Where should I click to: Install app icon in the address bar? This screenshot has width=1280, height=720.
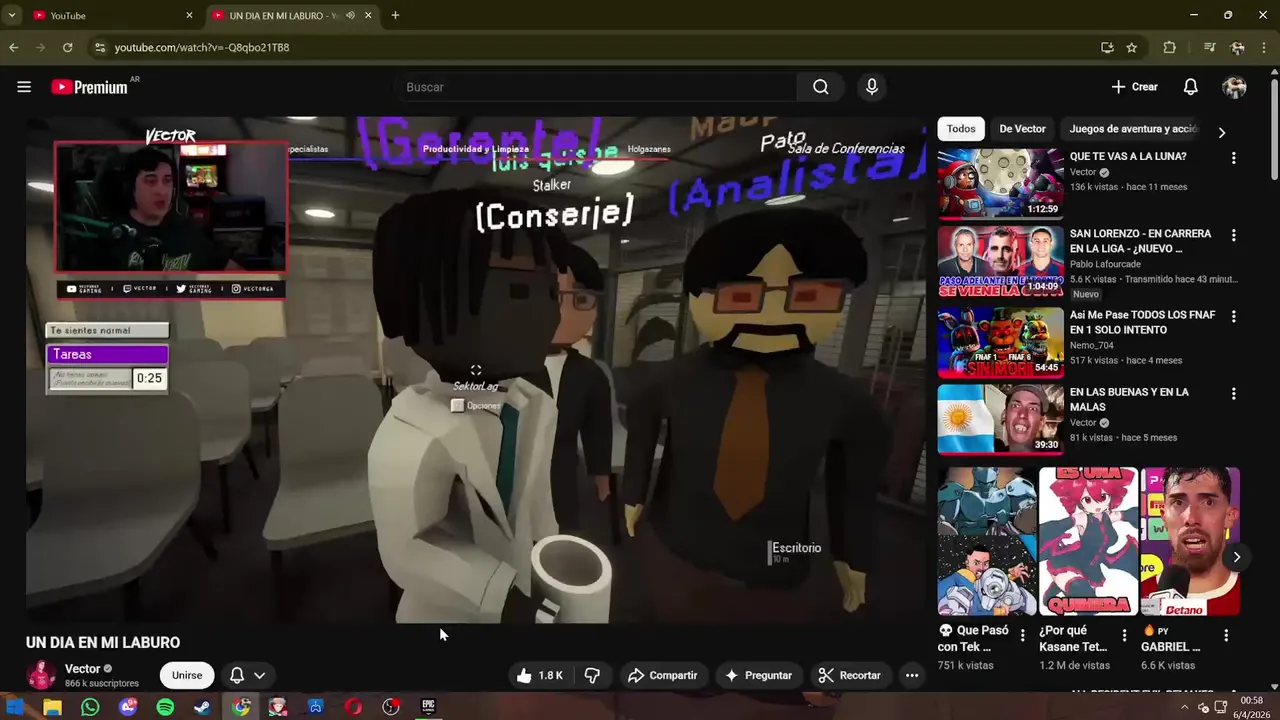[1107, 47]
